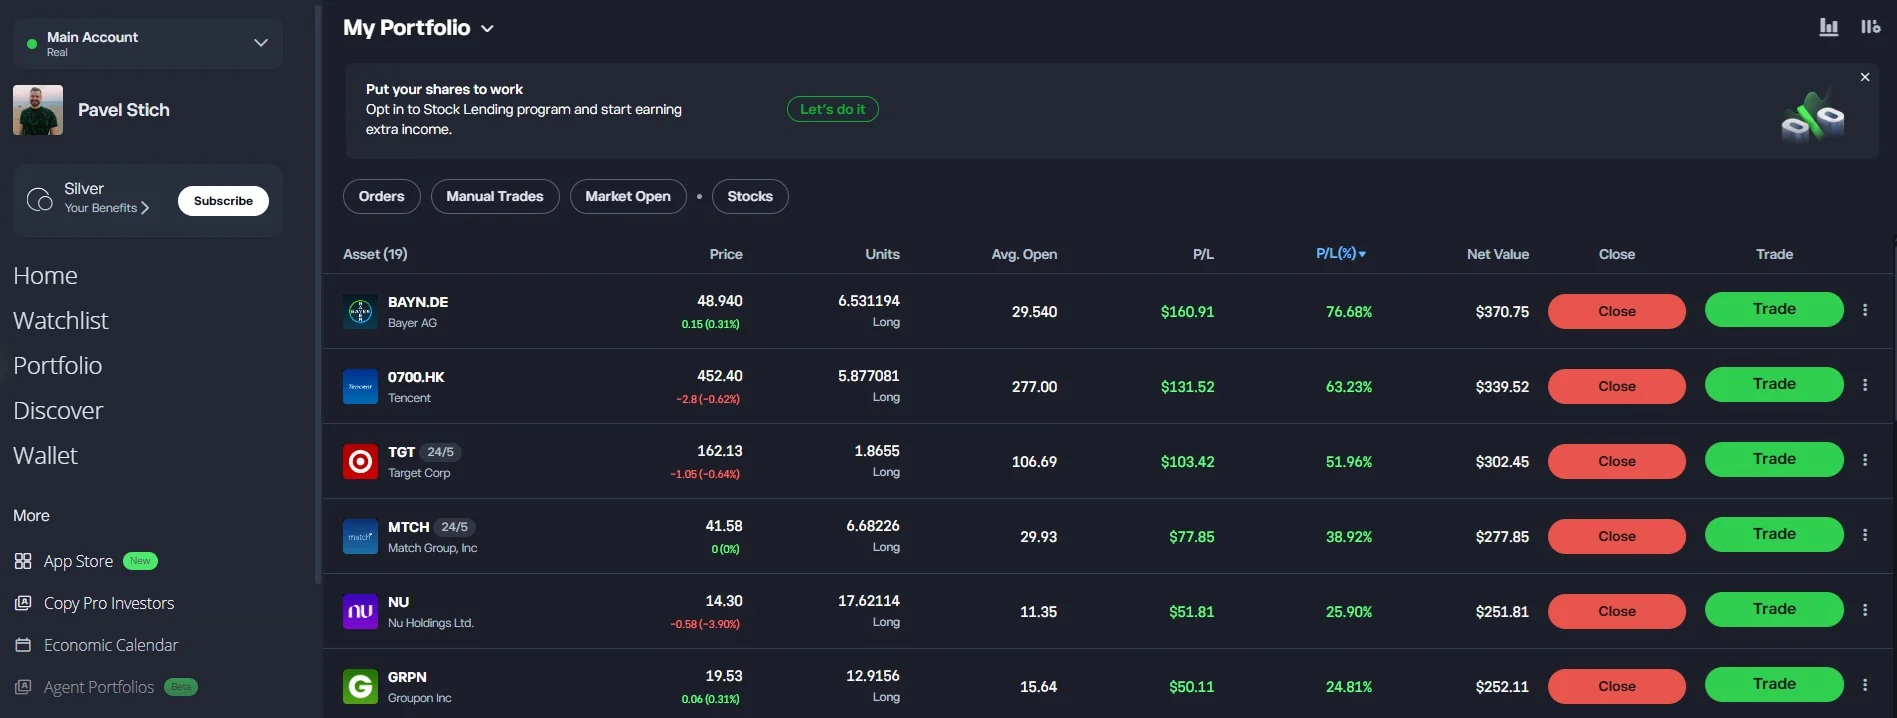Click the MTCH ticker name
Viewport: 1897px width, 718px height.
pyautogui.click(x=408, y=527)
